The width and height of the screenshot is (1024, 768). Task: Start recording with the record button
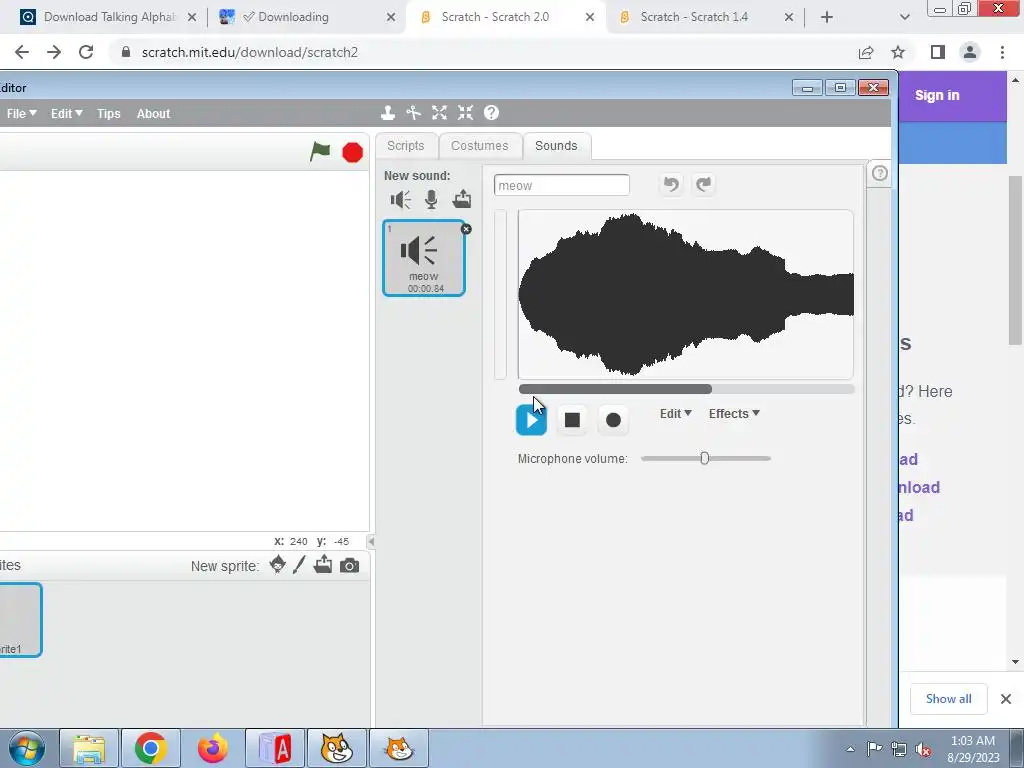pos(613,420)
